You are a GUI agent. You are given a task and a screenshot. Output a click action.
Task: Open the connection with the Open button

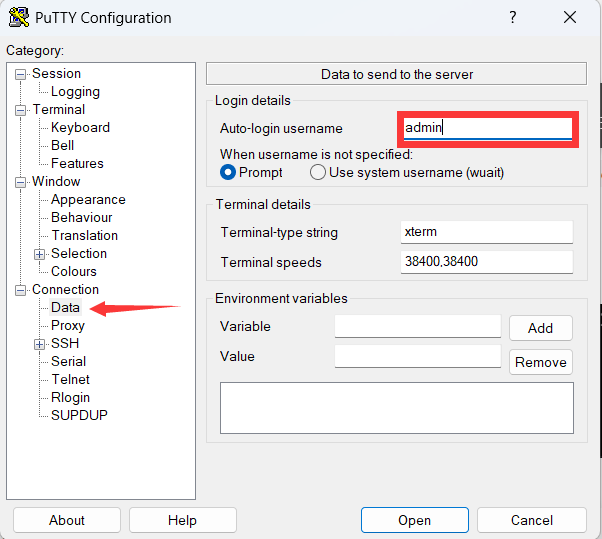pyautogui.click(x=415, y=520)
